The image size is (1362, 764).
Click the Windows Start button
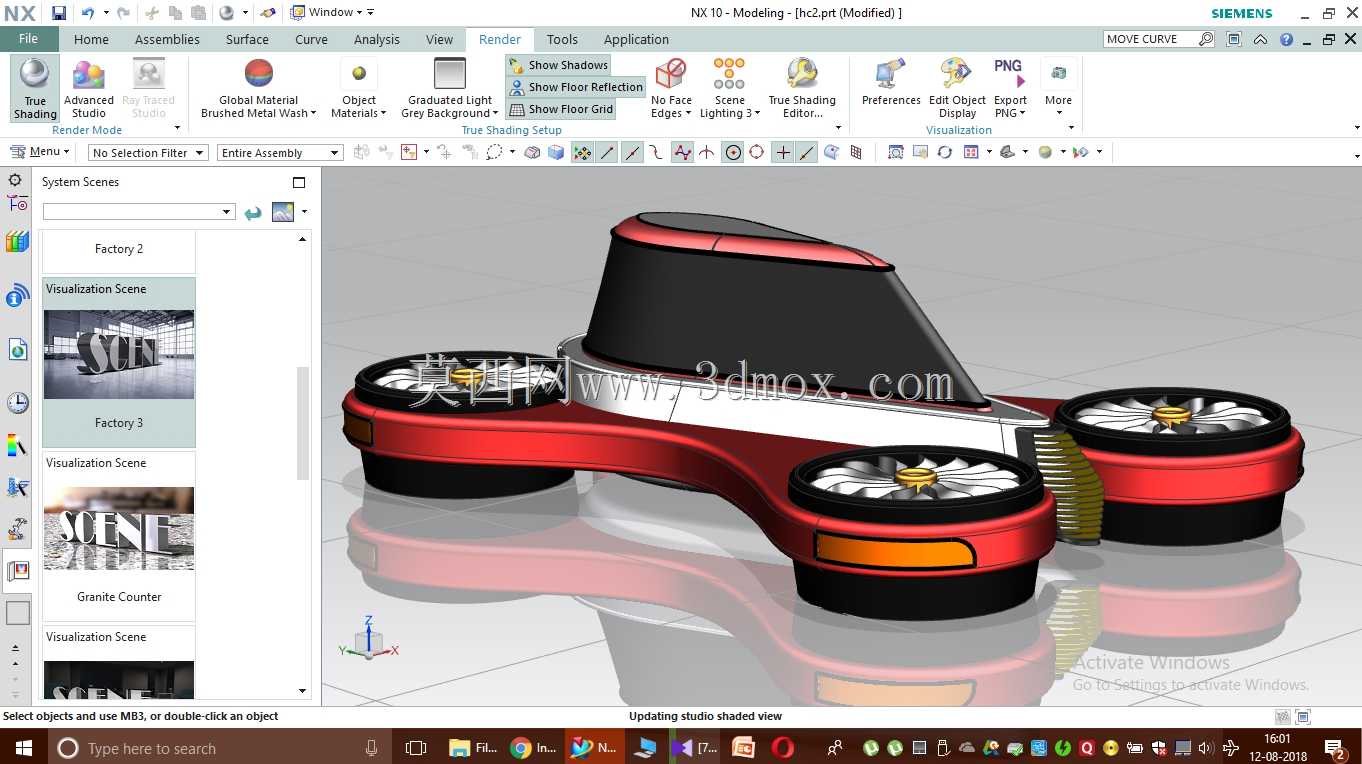point(24,747)
